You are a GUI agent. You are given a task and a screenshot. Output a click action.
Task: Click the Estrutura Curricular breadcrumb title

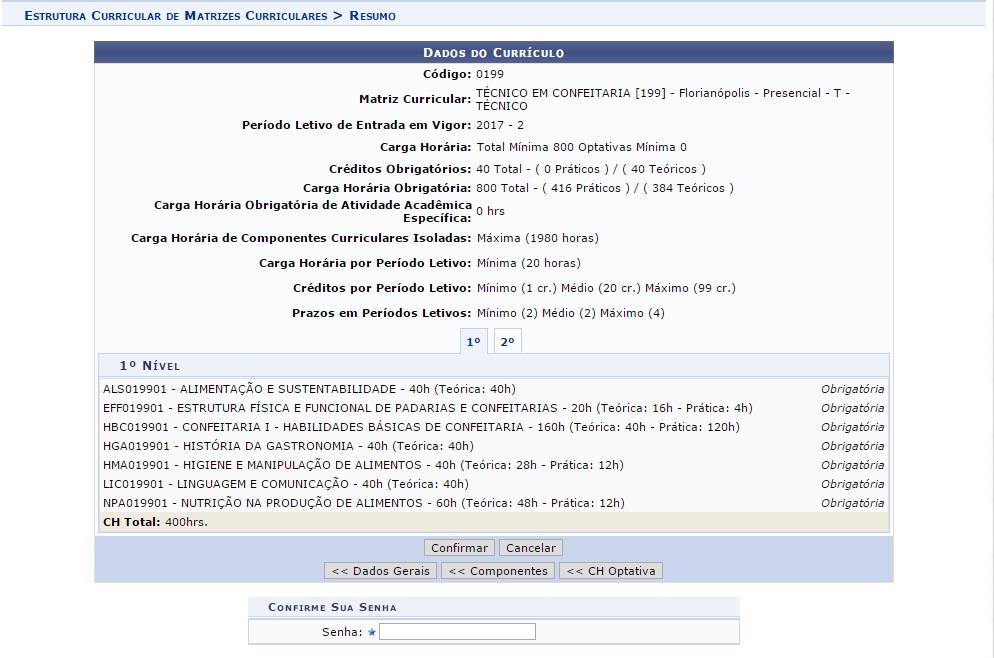[175, 16]
